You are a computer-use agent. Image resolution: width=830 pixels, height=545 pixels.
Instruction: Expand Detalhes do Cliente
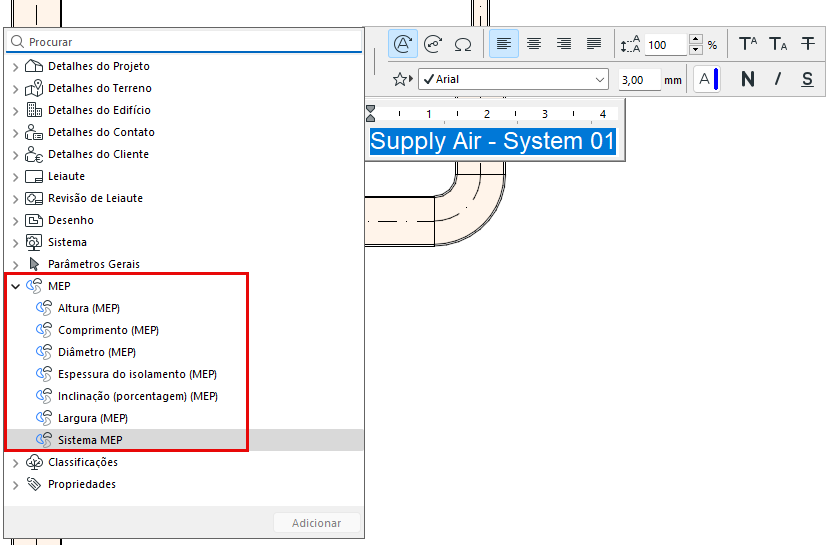(x=15, y=155)
